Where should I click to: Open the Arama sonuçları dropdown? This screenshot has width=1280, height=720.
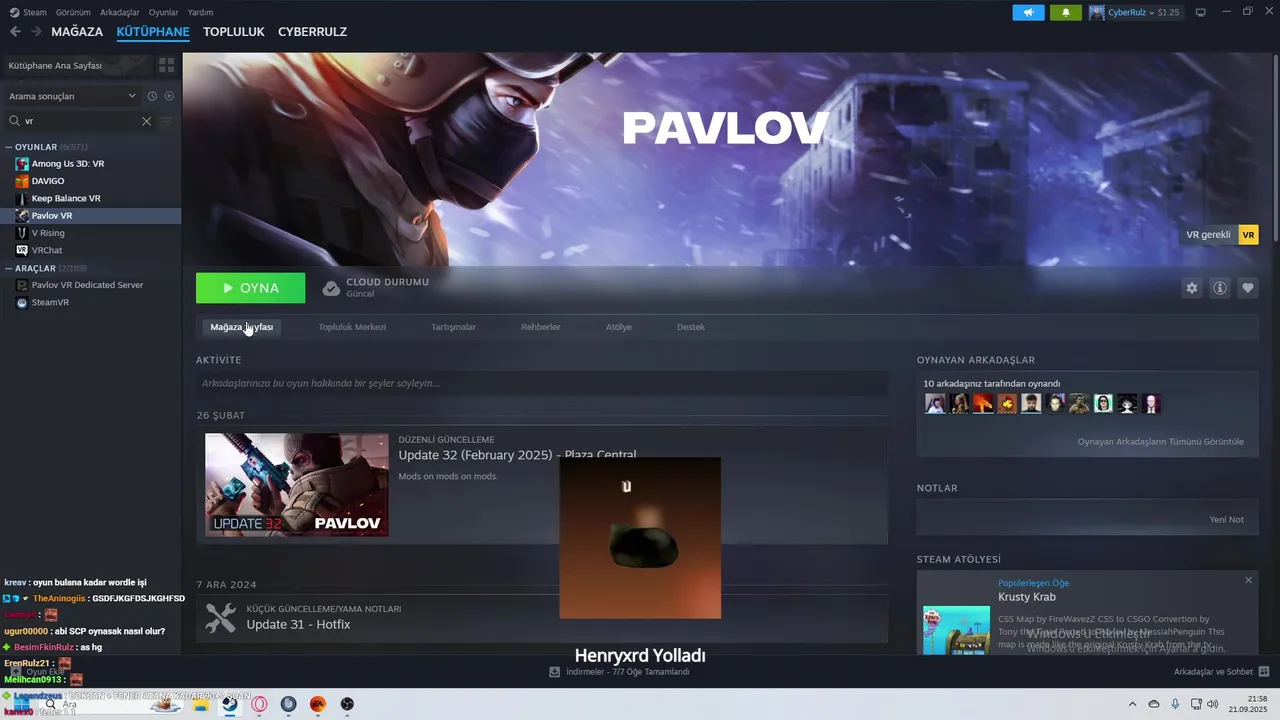coord(72,96)
